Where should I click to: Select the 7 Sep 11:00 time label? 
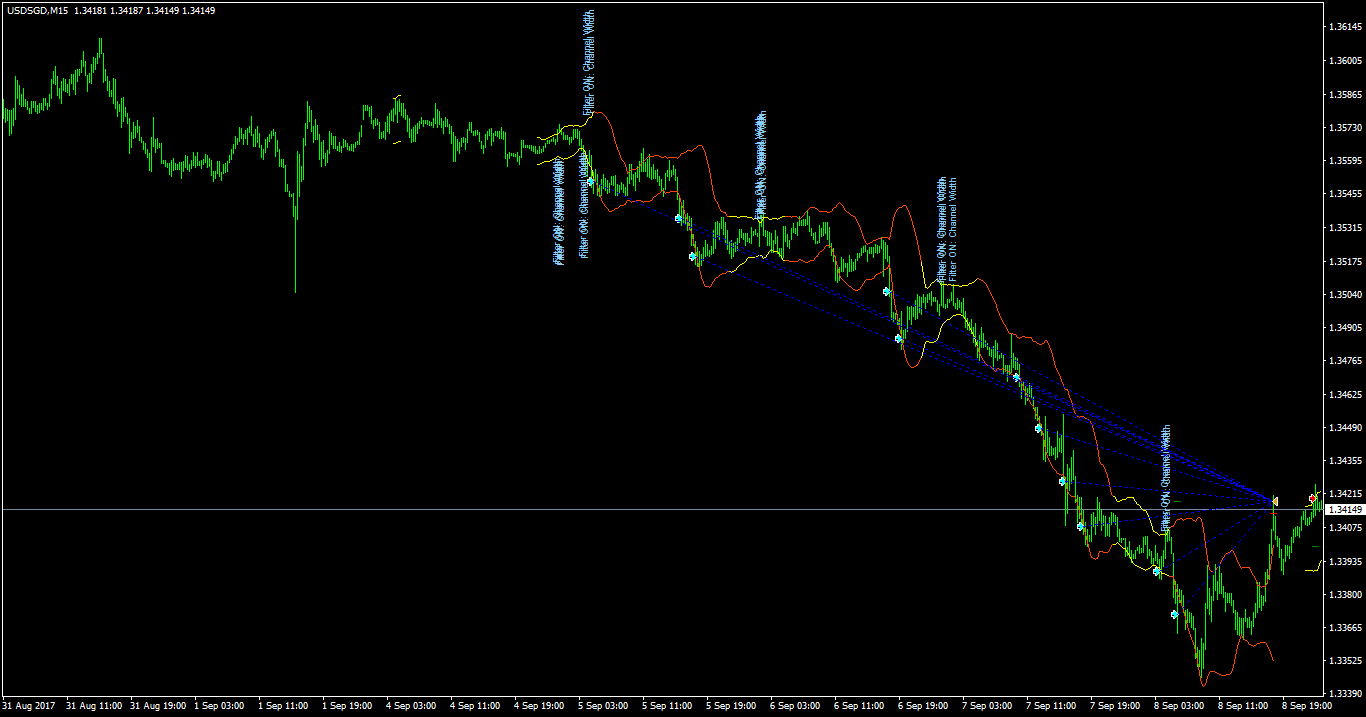(x=1051, y=706)
